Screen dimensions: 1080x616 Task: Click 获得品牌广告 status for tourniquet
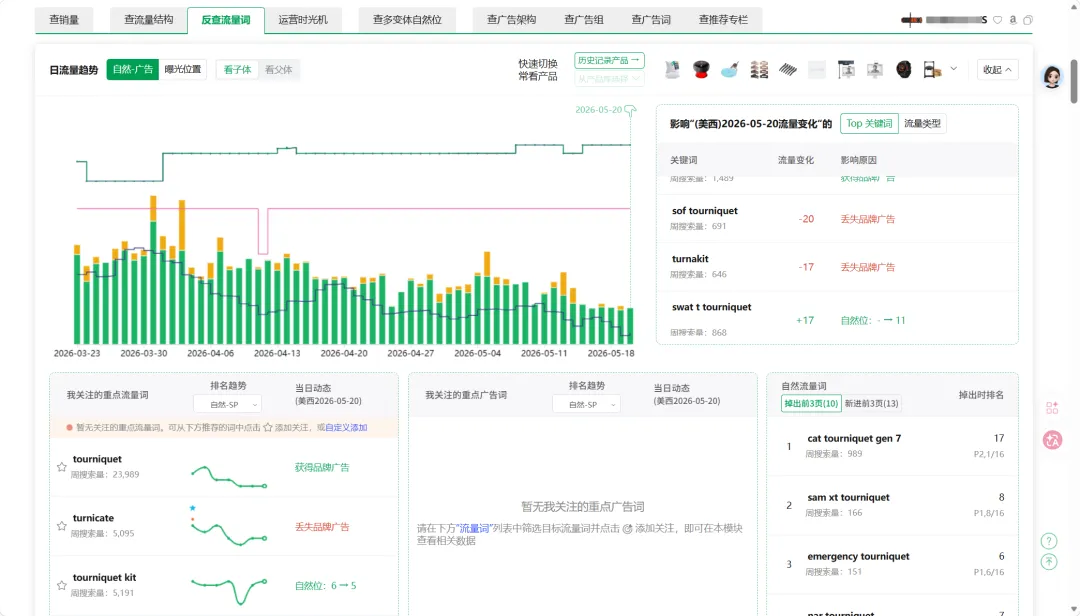[x=322, y=467]
